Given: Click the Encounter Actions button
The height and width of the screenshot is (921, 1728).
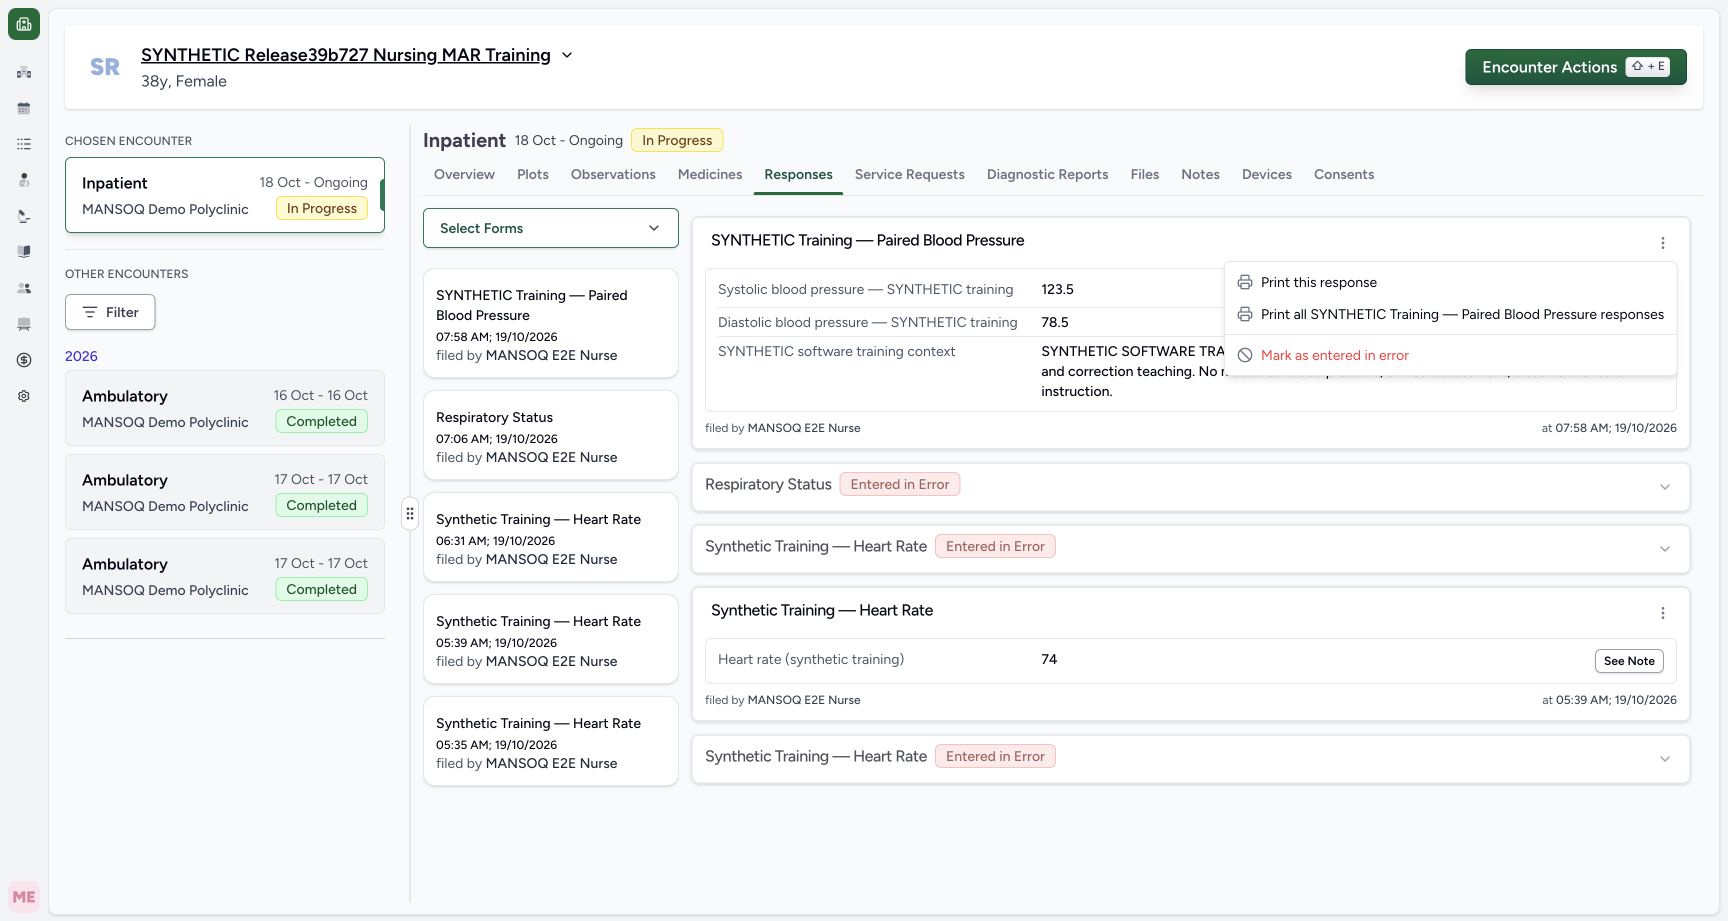Looking at the screenshot, I should [1576, 67].
